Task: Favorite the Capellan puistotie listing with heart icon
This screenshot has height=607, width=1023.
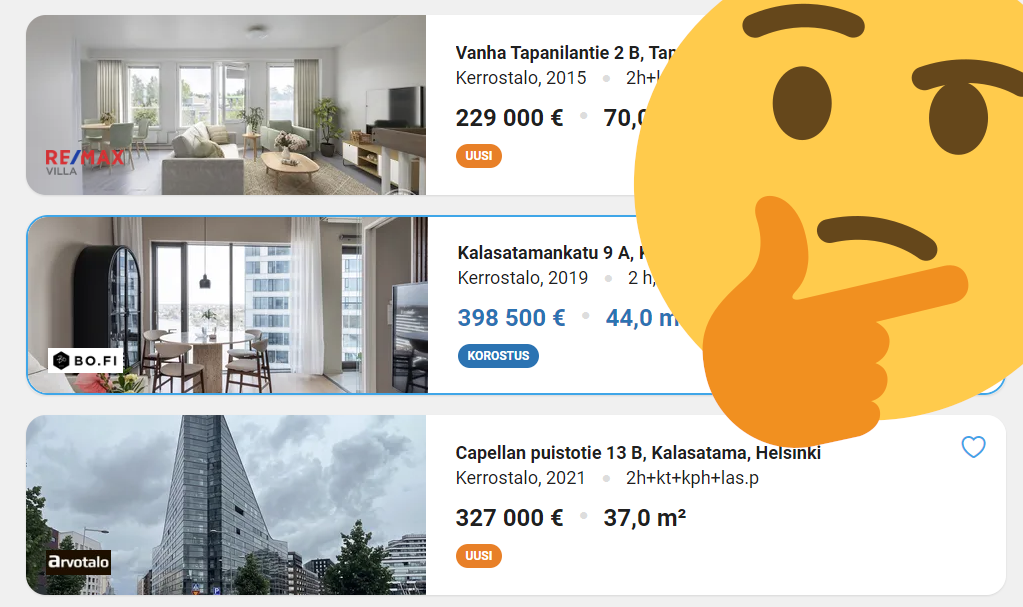Action: click(x=973, y=447)
